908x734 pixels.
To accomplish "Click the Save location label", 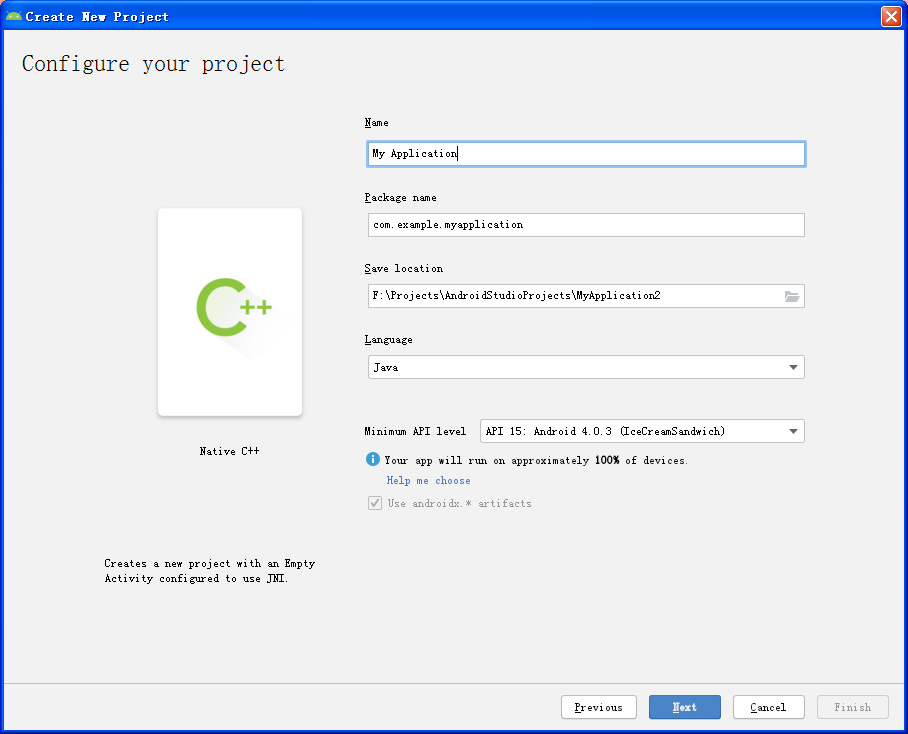I will (404, 269).
